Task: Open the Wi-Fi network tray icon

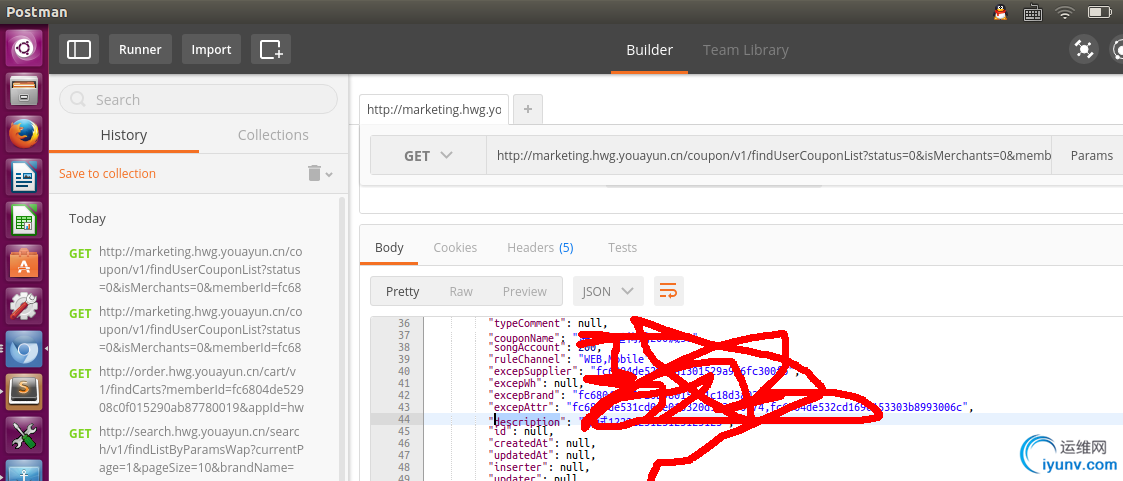Action: [1066, 12]
